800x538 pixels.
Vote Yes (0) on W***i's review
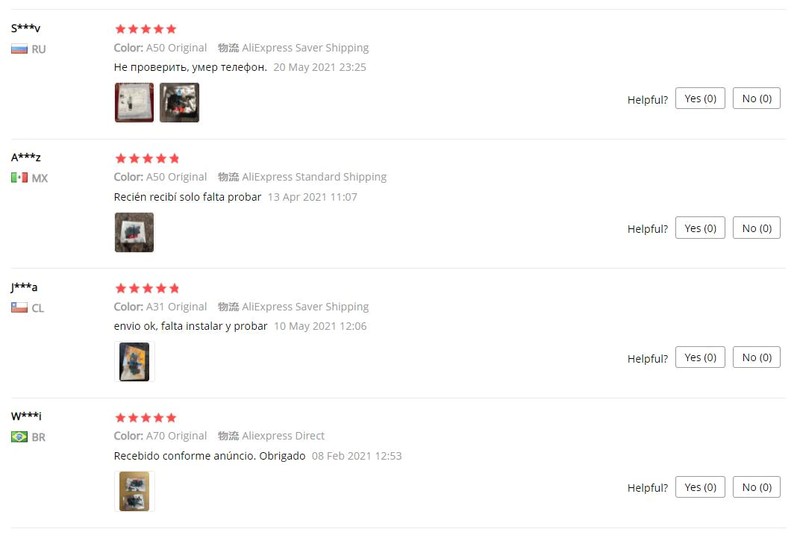point(700,487)
